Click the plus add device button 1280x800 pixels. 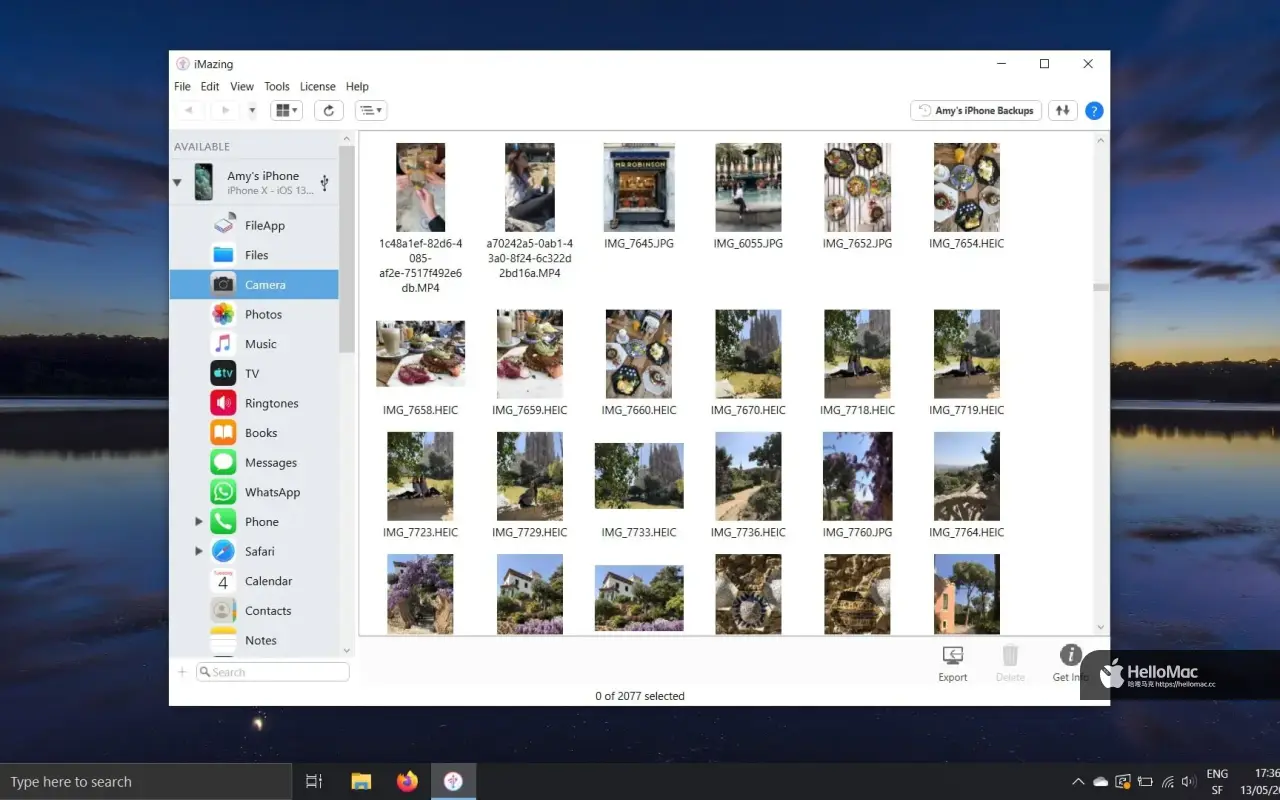(x=182, y=672)
